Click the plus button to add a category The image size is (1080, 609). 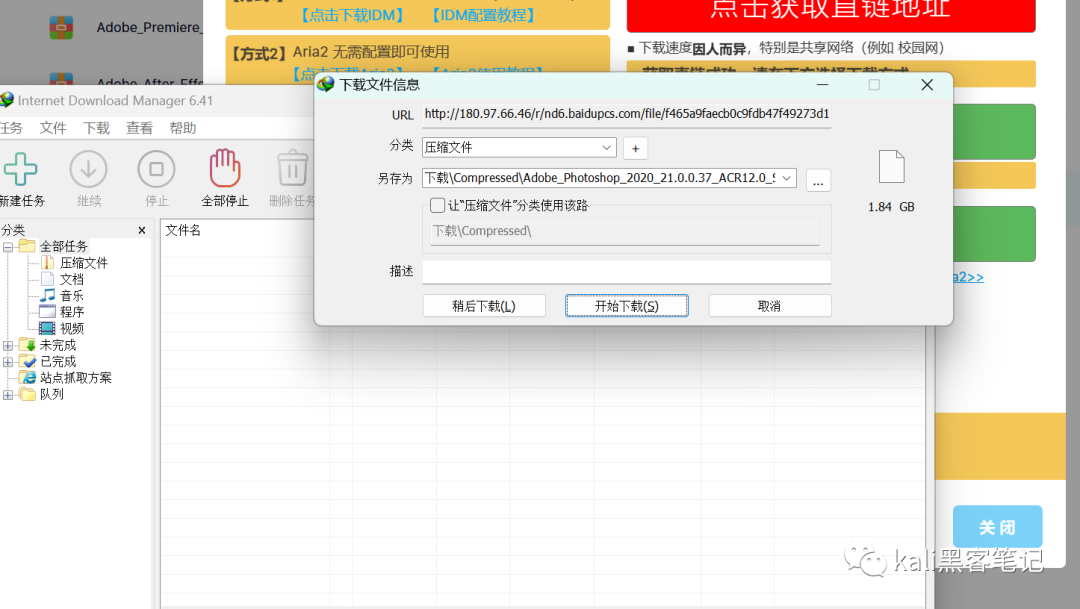pyautogui.click(x=635, y=148)
